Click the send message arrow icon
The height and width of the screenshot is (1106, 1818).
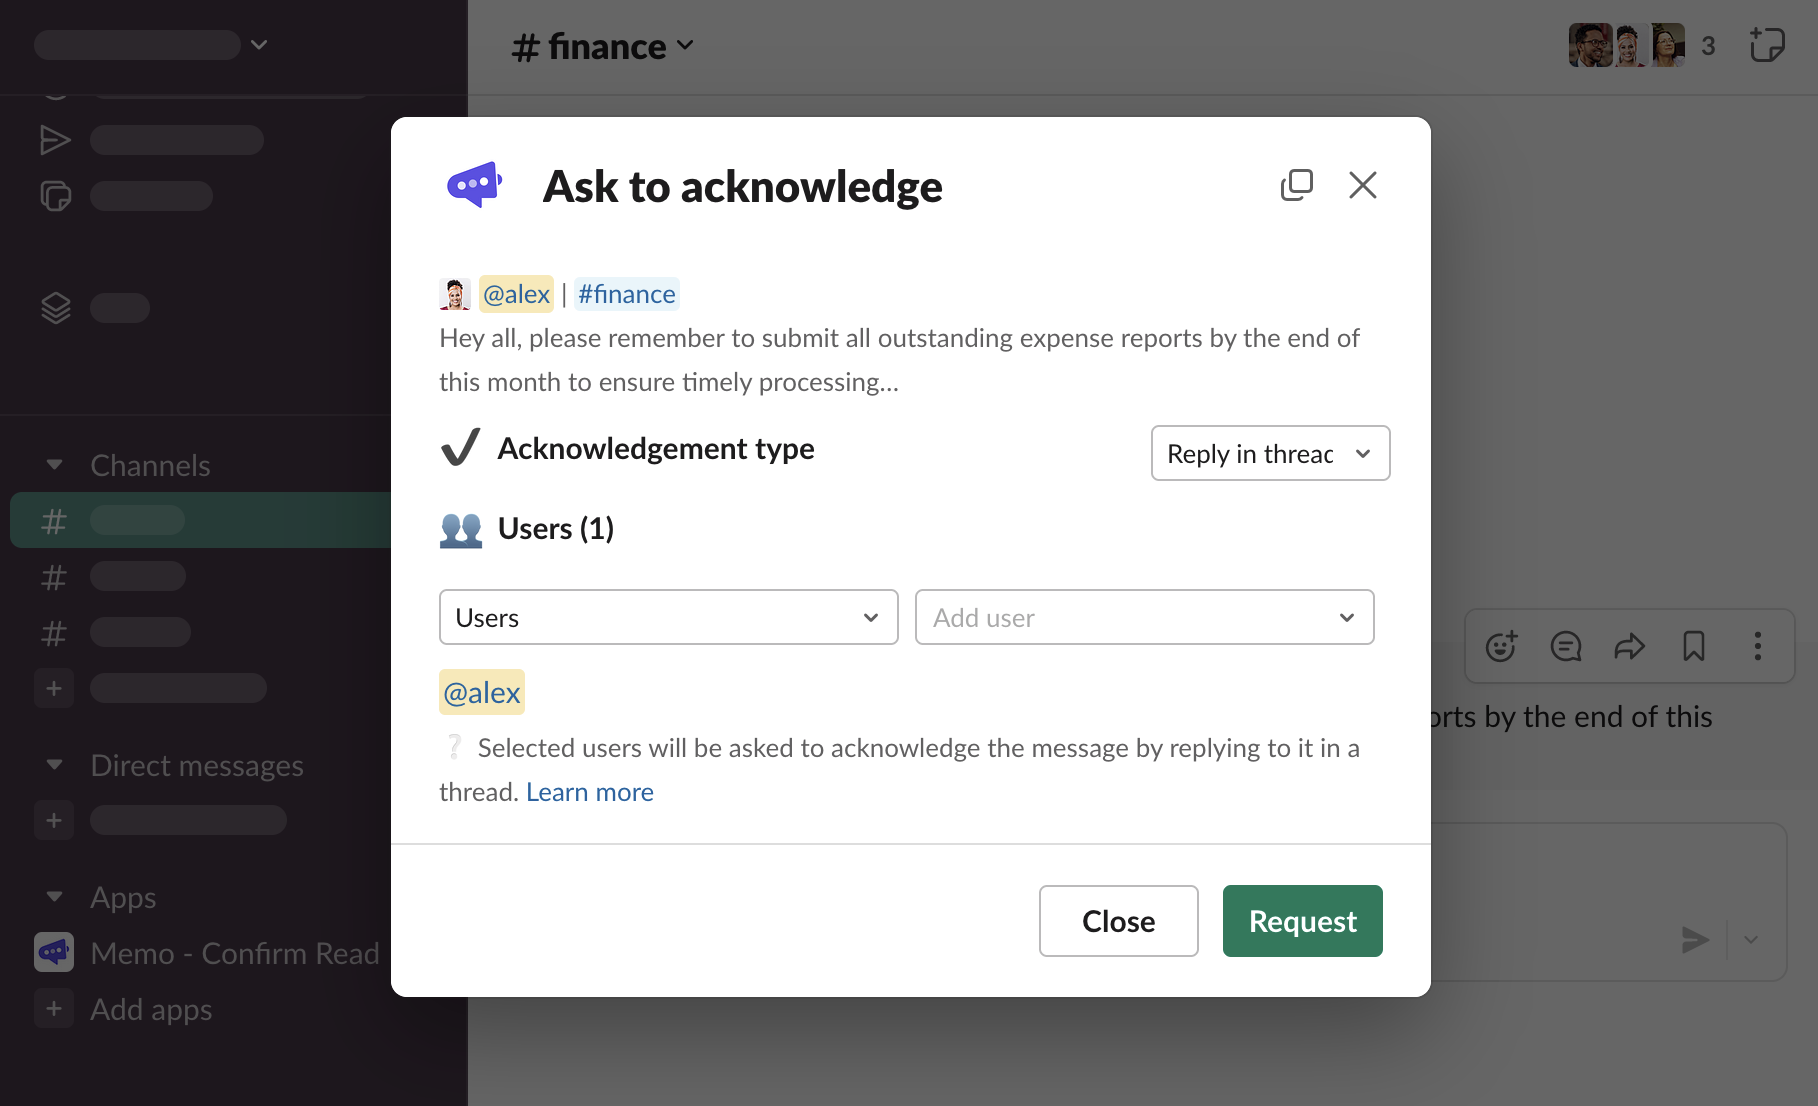click(x=1695, y=940)
